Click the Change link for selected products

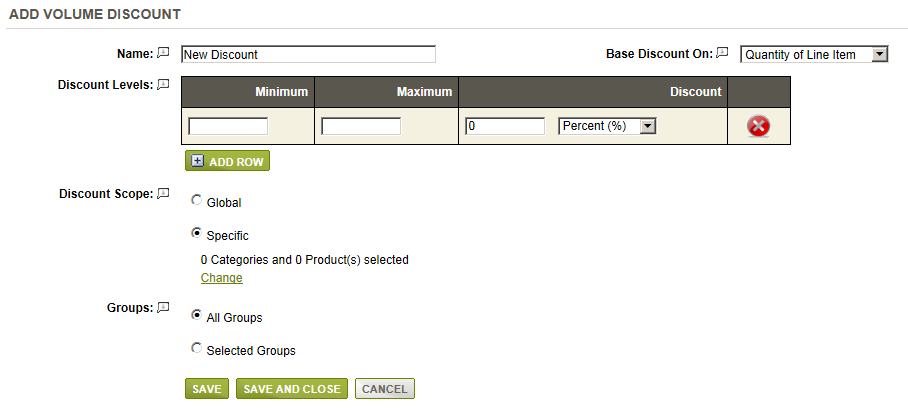221,278
